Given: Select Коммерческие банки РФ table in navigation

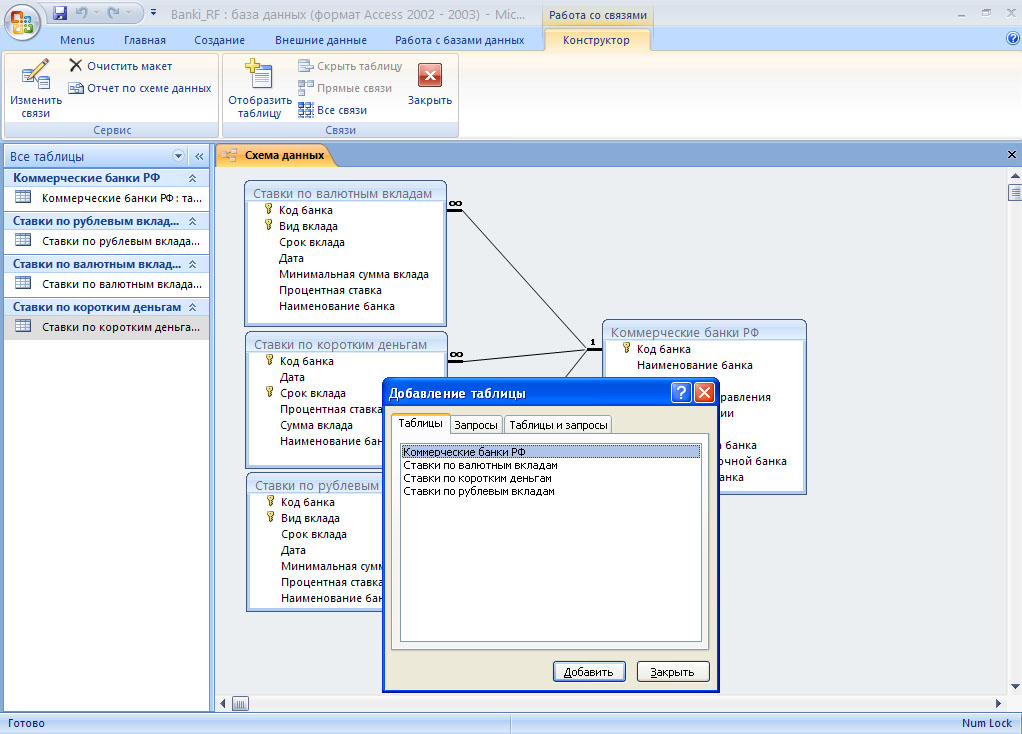Looking at the screenshot, I should [107, 198].
